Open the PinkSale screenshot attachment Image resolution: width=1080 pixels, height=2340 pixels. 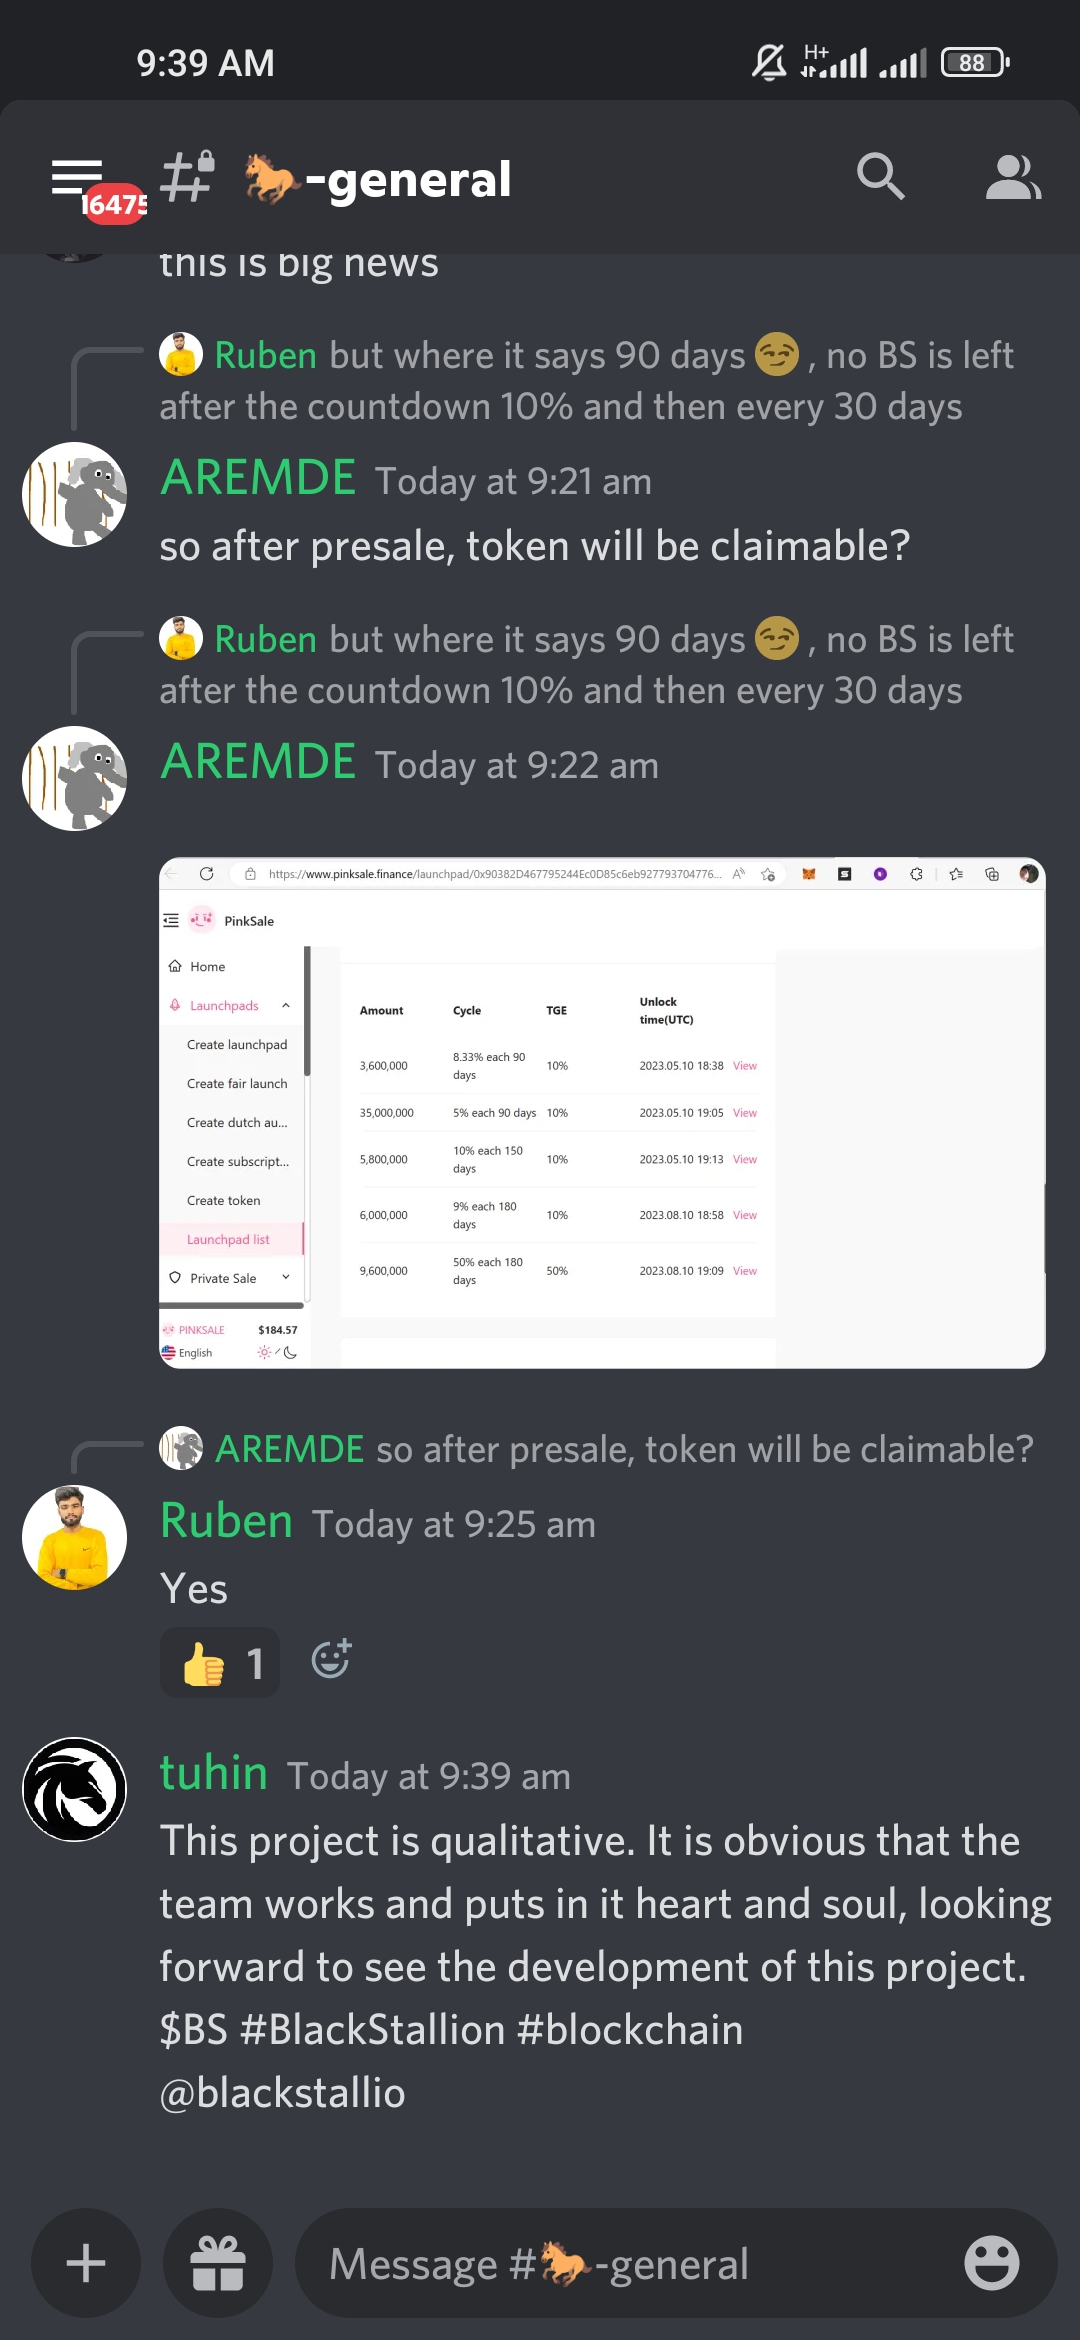(602, 1113)
